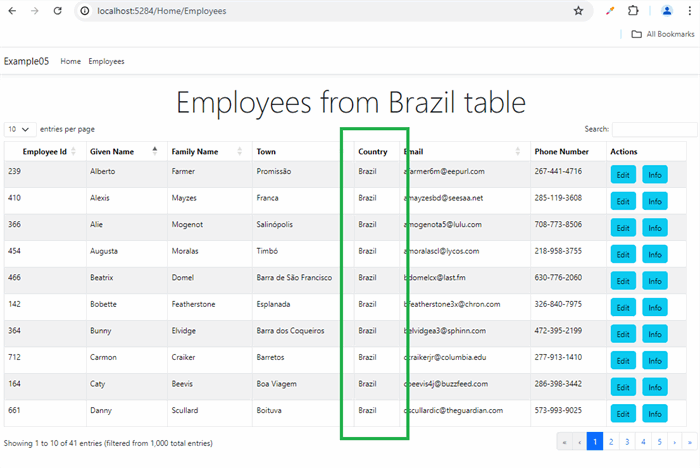Show info for Alie Mogenot
This screenshot has width=700, height=468.
(655, 228)
